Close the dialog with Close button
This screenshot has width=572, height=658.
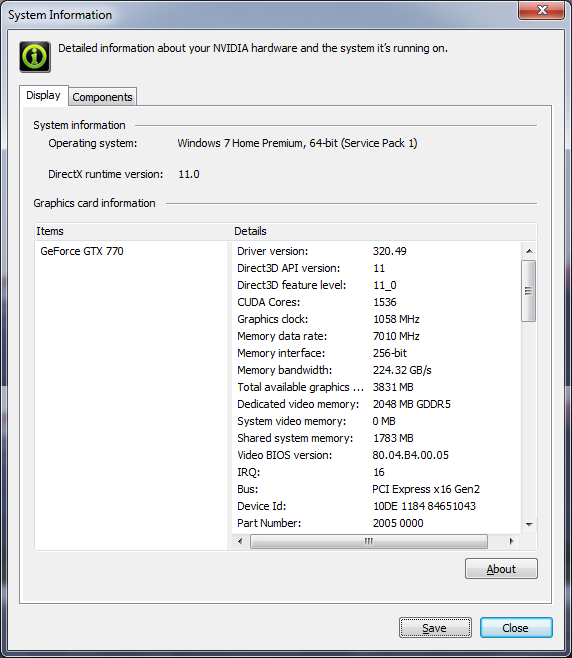click(x=516, y=627)
